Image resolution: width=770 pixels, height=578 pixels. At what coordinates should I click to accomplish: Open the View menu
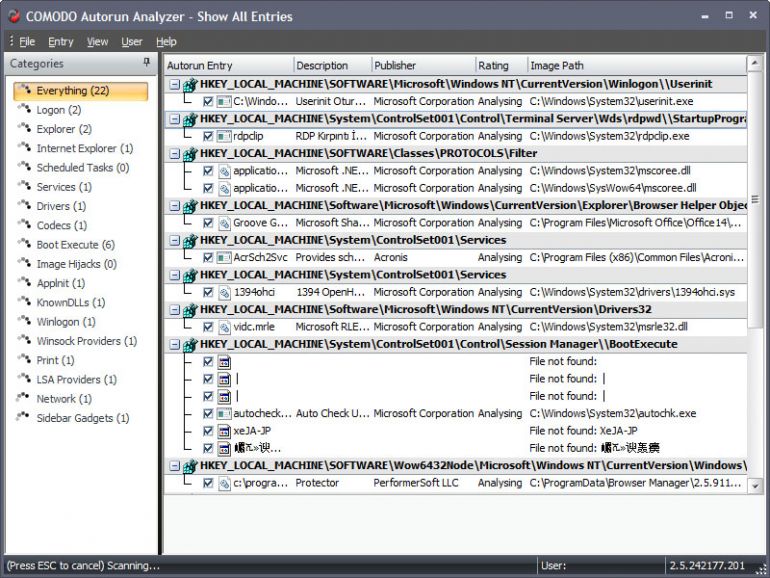tap(97, 42)
